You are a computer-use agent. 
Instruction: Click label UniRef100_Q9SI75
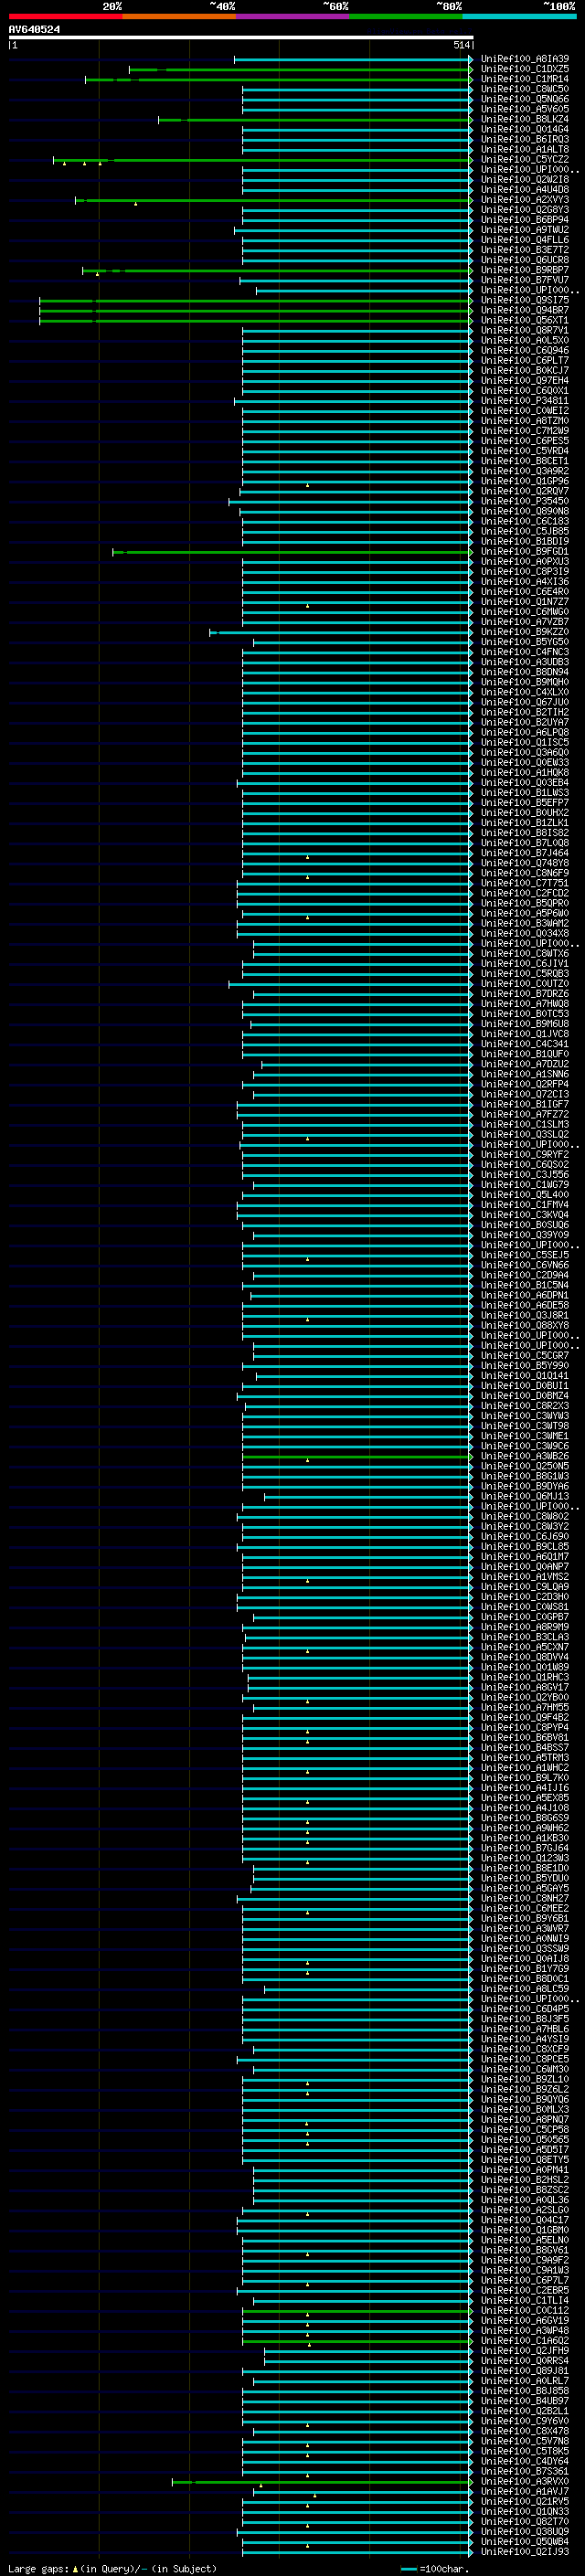[x=525, y=301]
